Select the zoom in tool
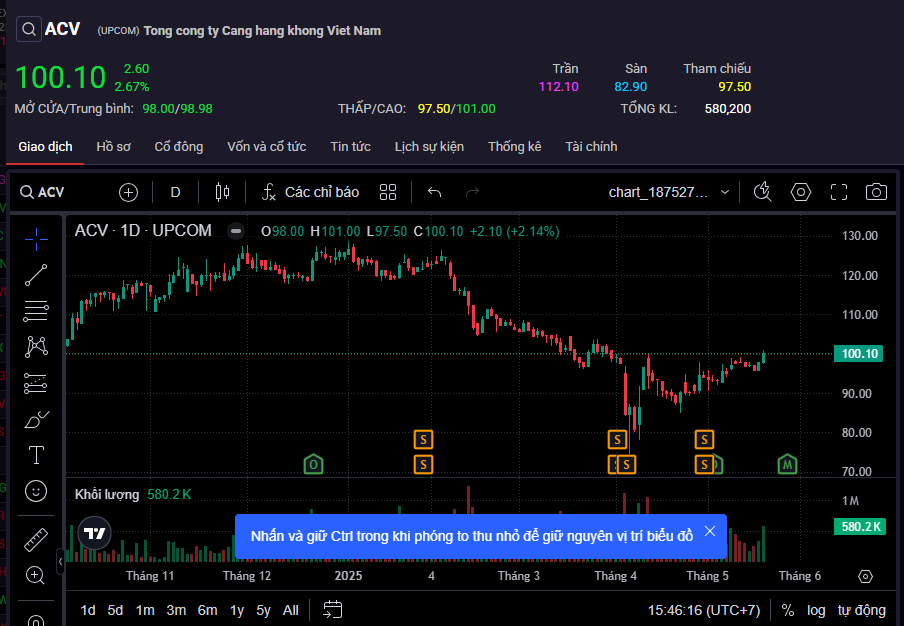The height and width of the screenshot is (626, 904). click(36, 575)
